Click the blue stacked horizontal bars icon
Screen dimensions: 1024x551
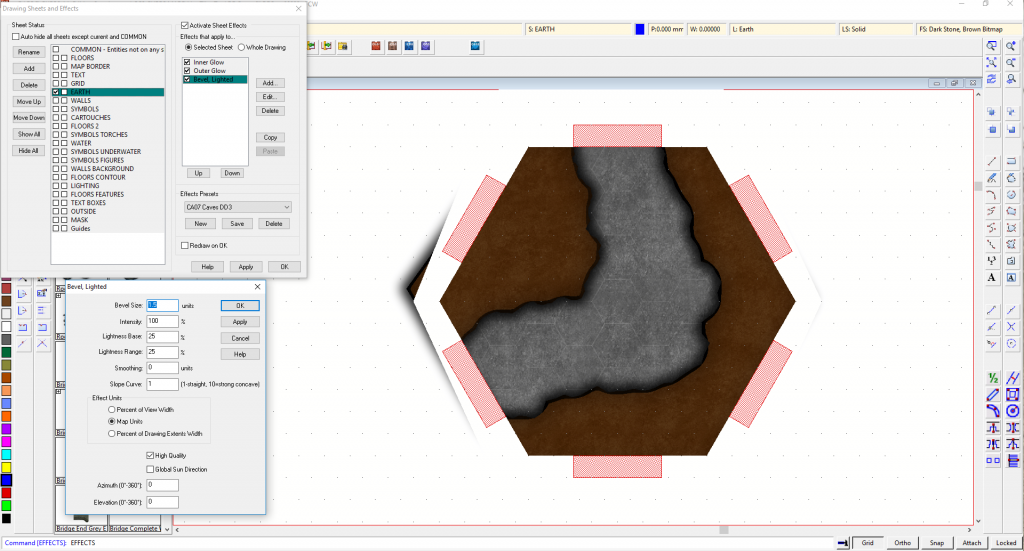pos(1013,460)
